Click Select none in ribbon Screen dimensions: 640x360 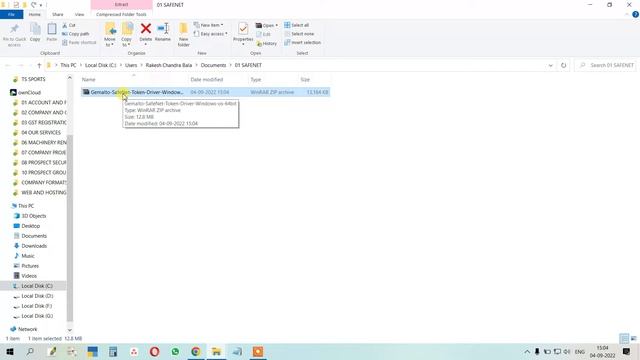tap(299, 34)
